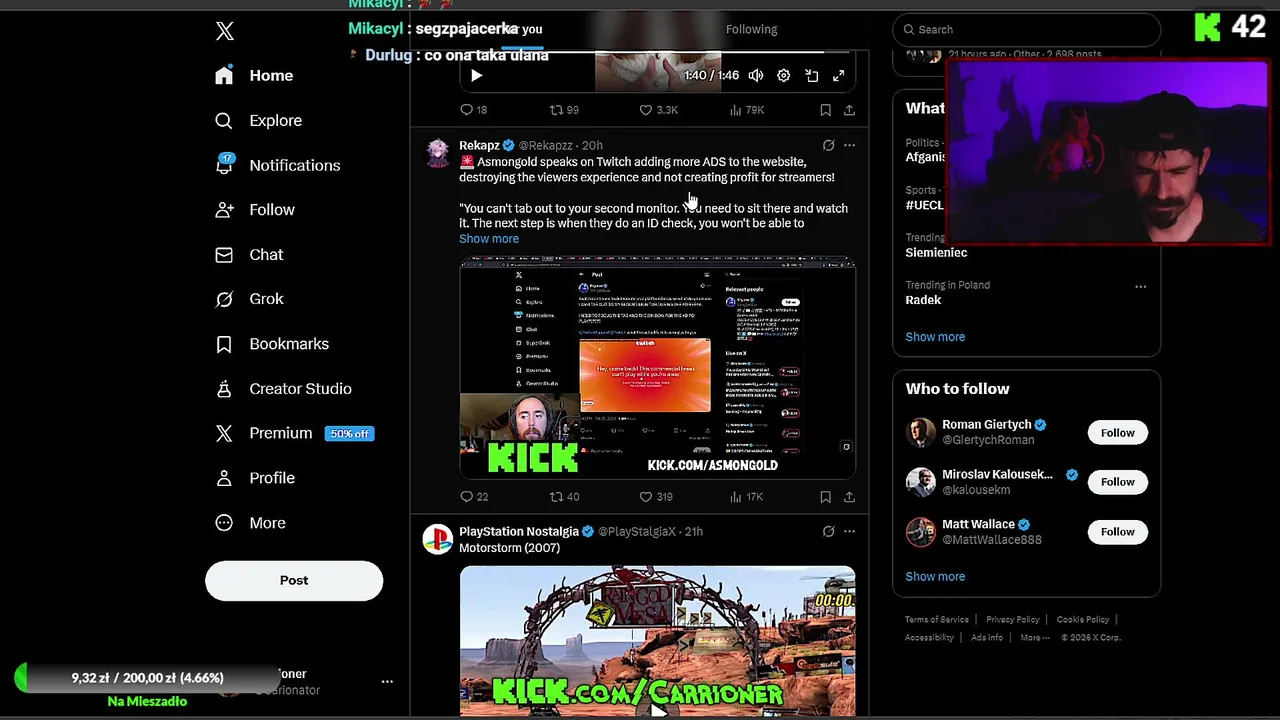The image size is (1280, 720).
Task: Follow Matt Wallace
Action: 1117,532
